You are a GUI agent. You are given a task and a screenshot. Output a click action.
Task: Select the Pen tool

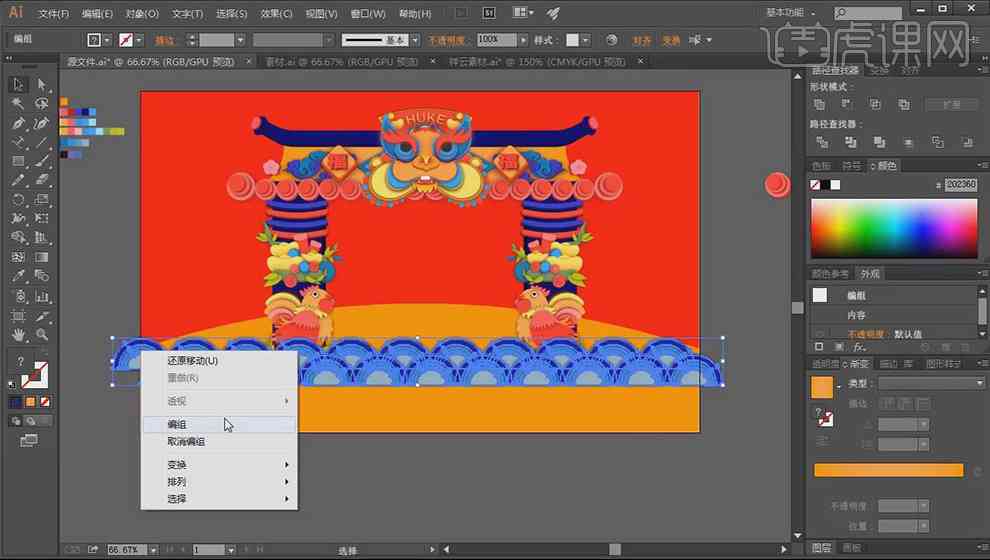point(18,123)
